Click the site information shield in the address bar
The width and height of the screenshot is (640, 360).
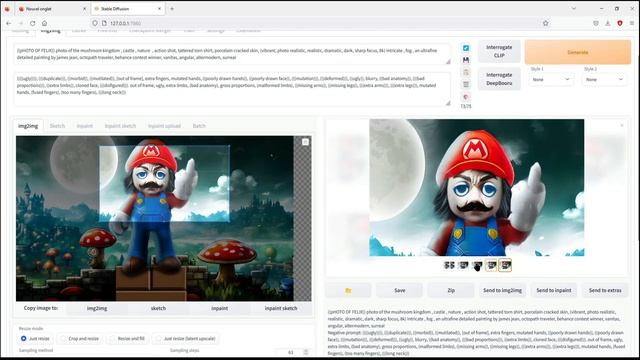(95, 23)
